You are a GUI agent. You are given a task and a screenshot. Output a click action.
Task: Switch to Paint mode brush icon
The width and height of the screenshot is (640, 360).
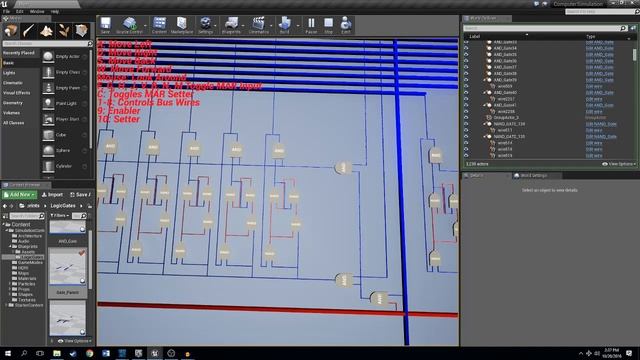[29, 31]
